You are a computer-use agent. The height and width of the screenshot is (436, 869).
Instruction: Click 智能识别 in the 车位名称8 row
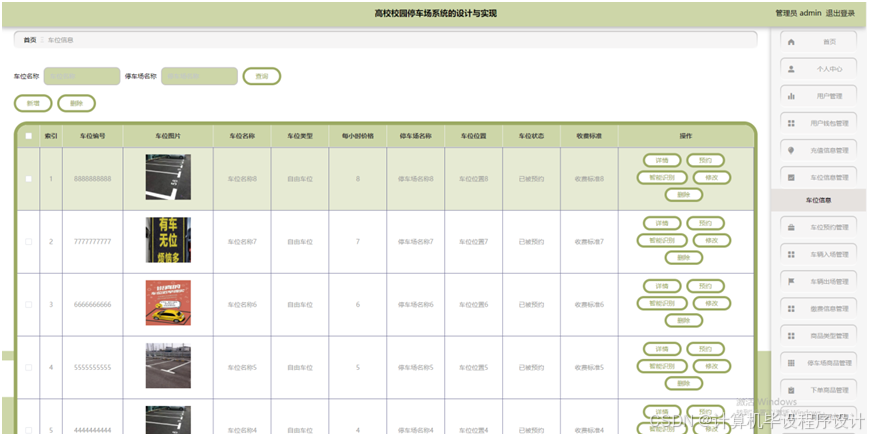[x=662, y=178]
